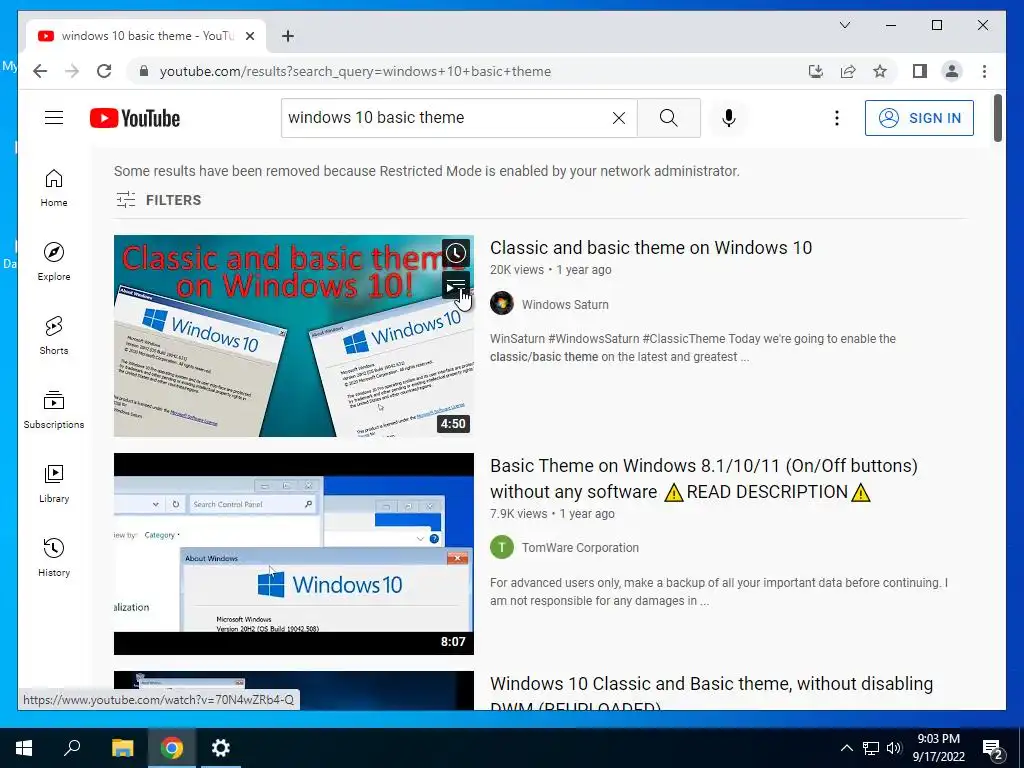
Task: Click the install app icon in address bar
Action: (x=816, y=71)
